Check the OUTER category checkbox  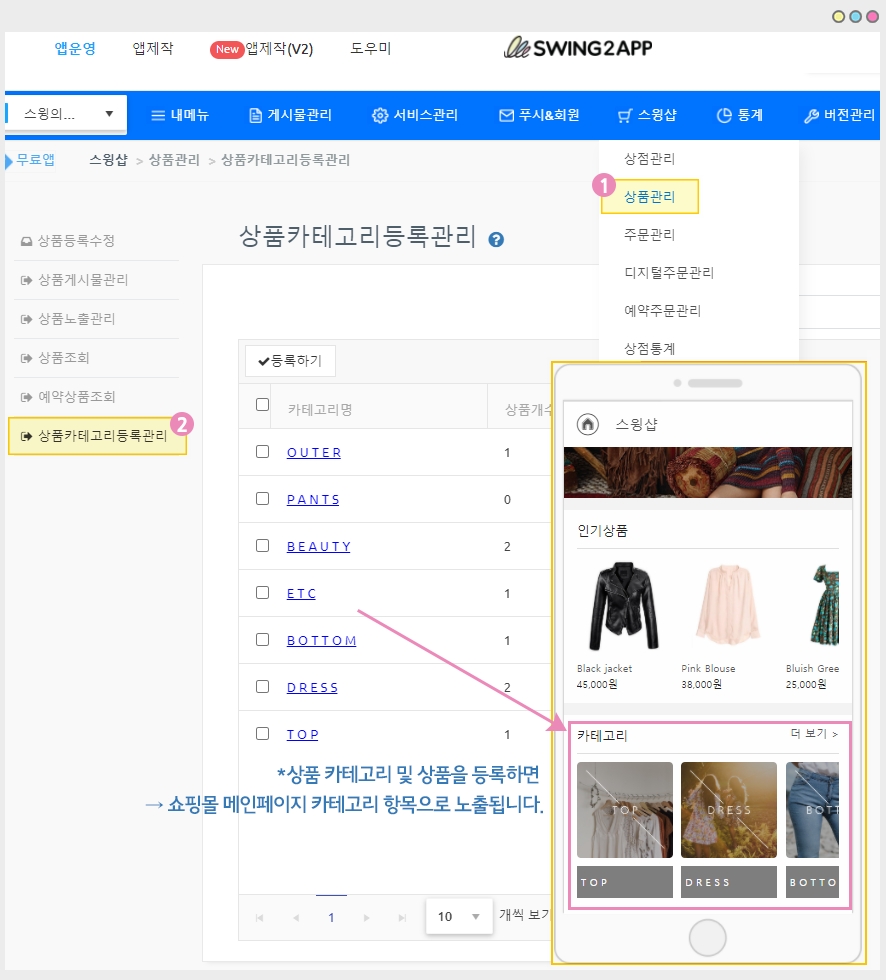click(262, 451)
